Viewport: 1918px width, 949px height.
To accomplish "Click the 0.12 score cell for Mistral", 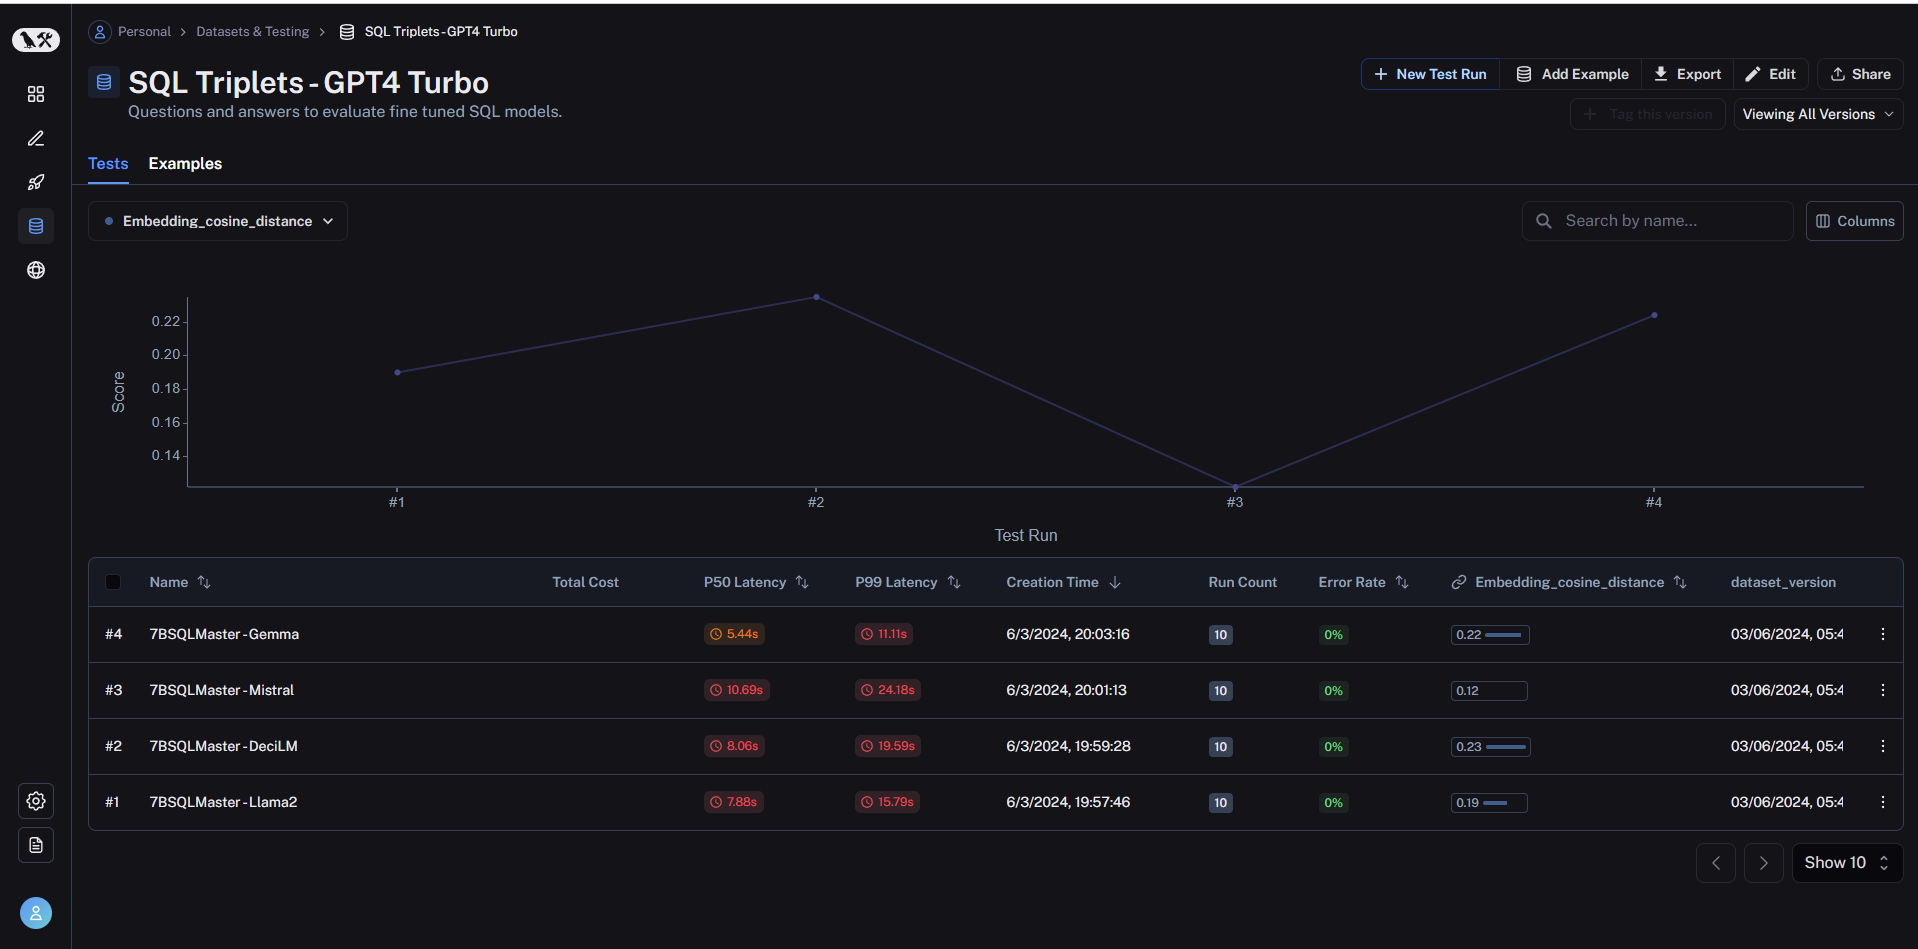I will [1489, 691].
